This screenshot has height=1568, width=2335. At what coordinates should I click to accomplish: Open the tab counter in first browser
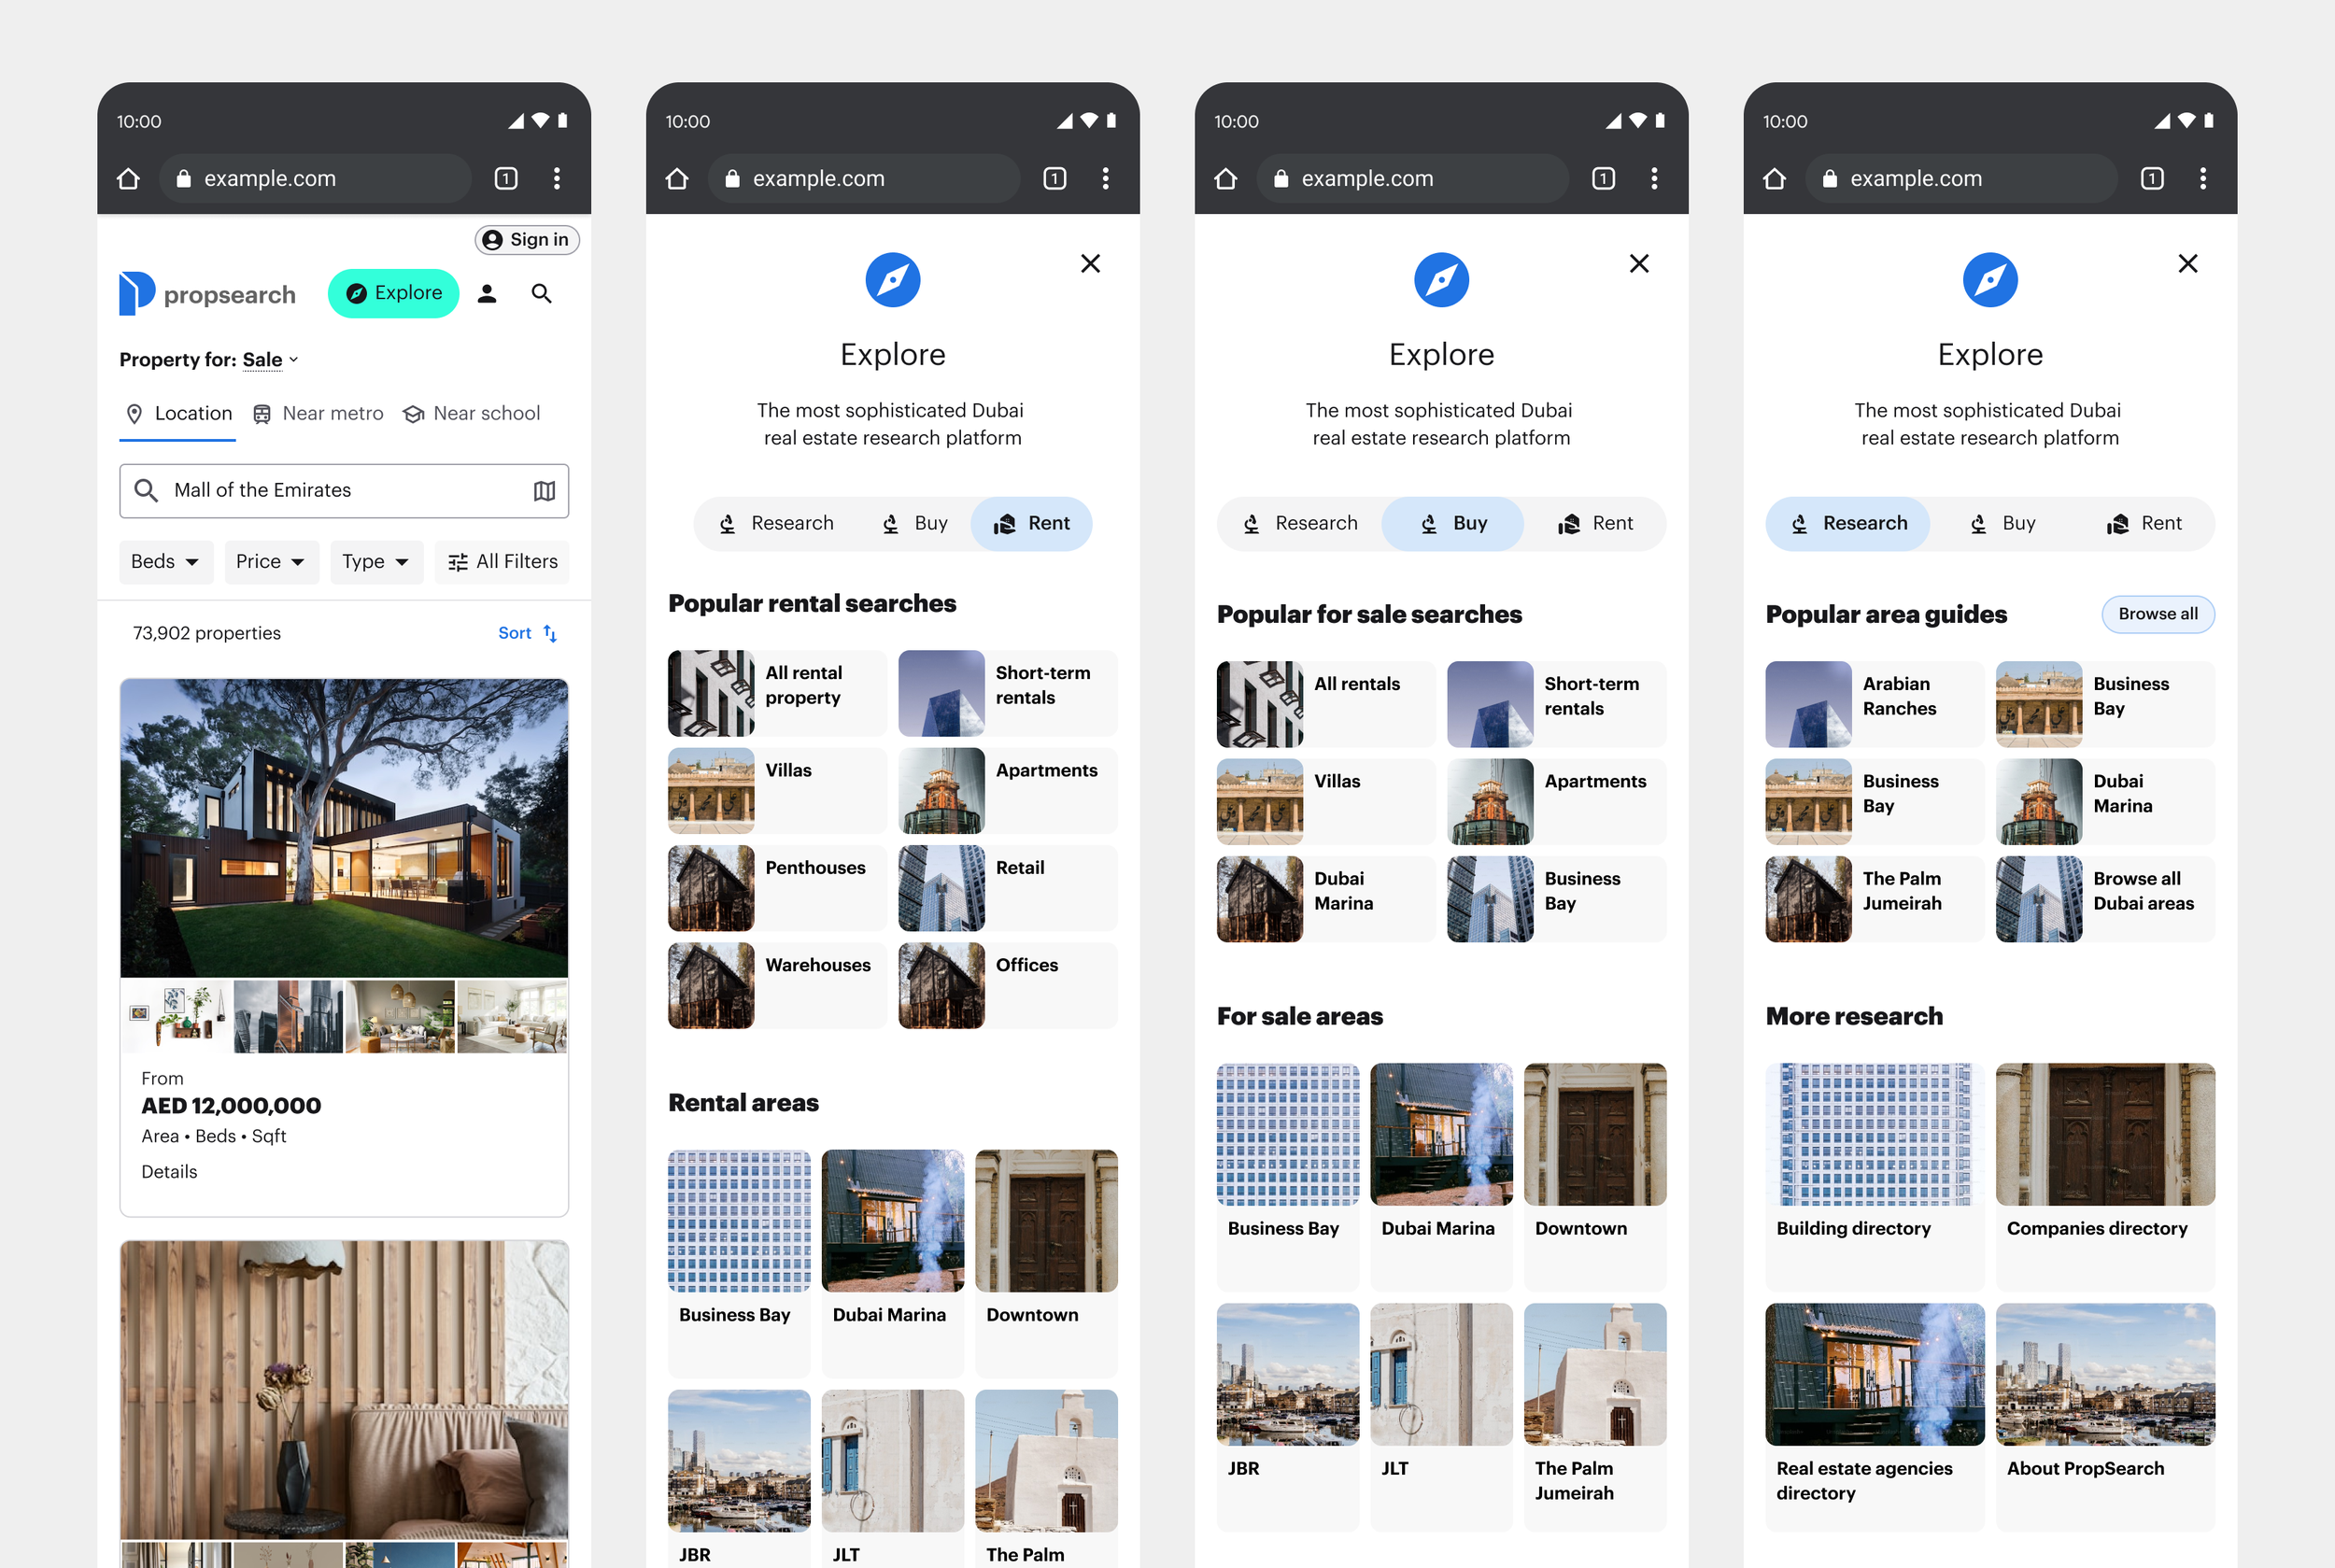(506, 178)
